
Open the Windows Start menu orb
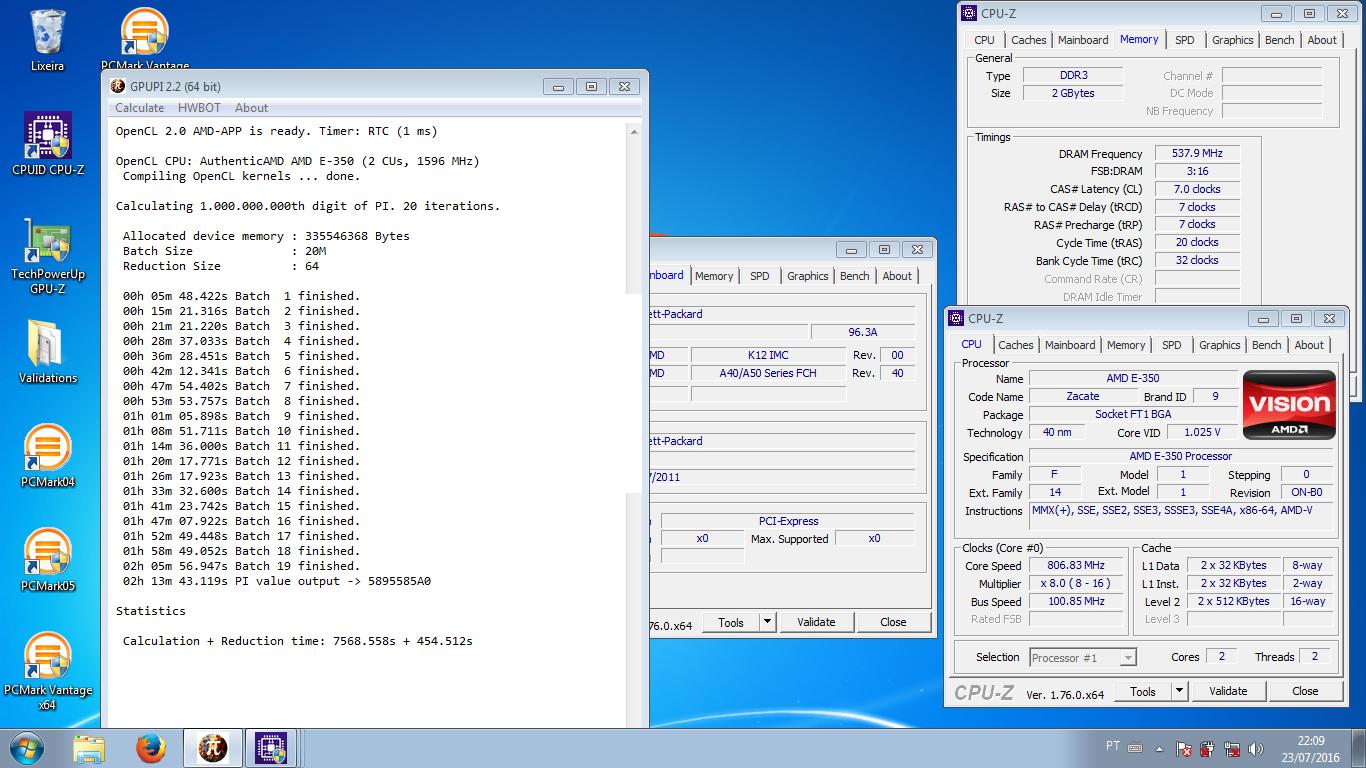click(26, 748)
